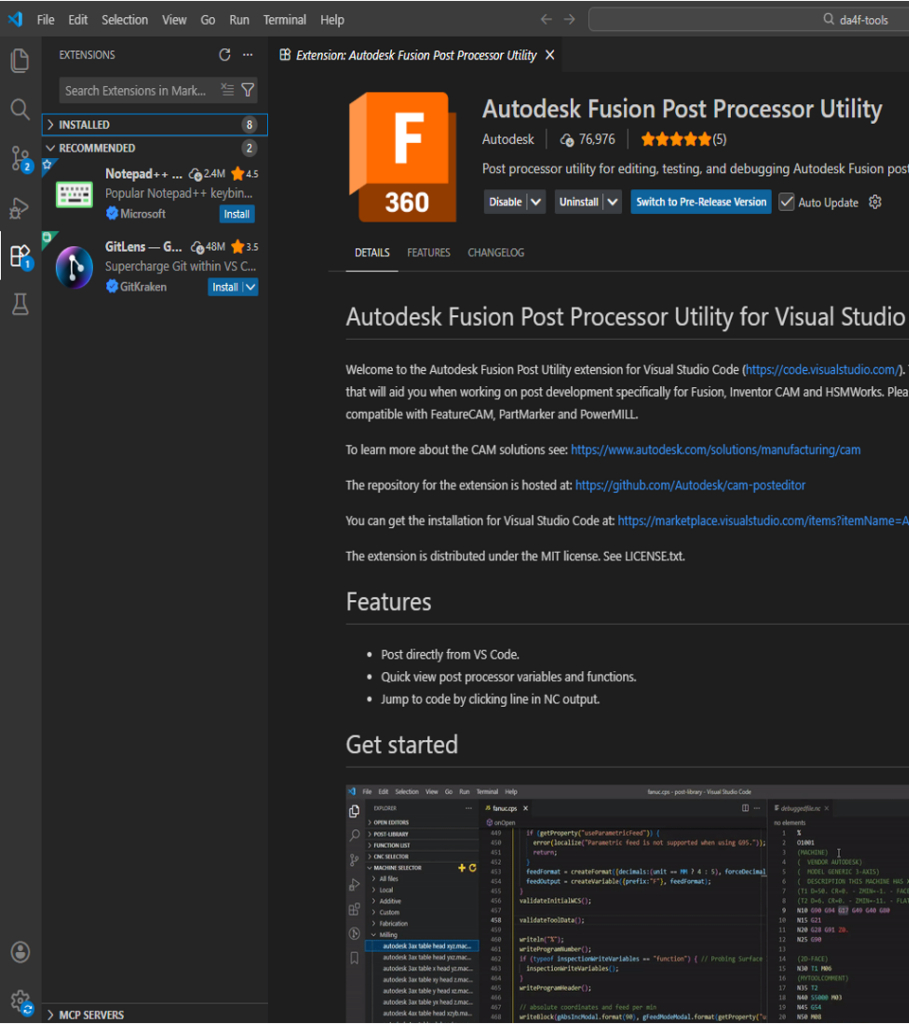Install the Notepad++ keymap extension
The width and height of the screenshot is (909, 1024).
click(x=237, y=214)
